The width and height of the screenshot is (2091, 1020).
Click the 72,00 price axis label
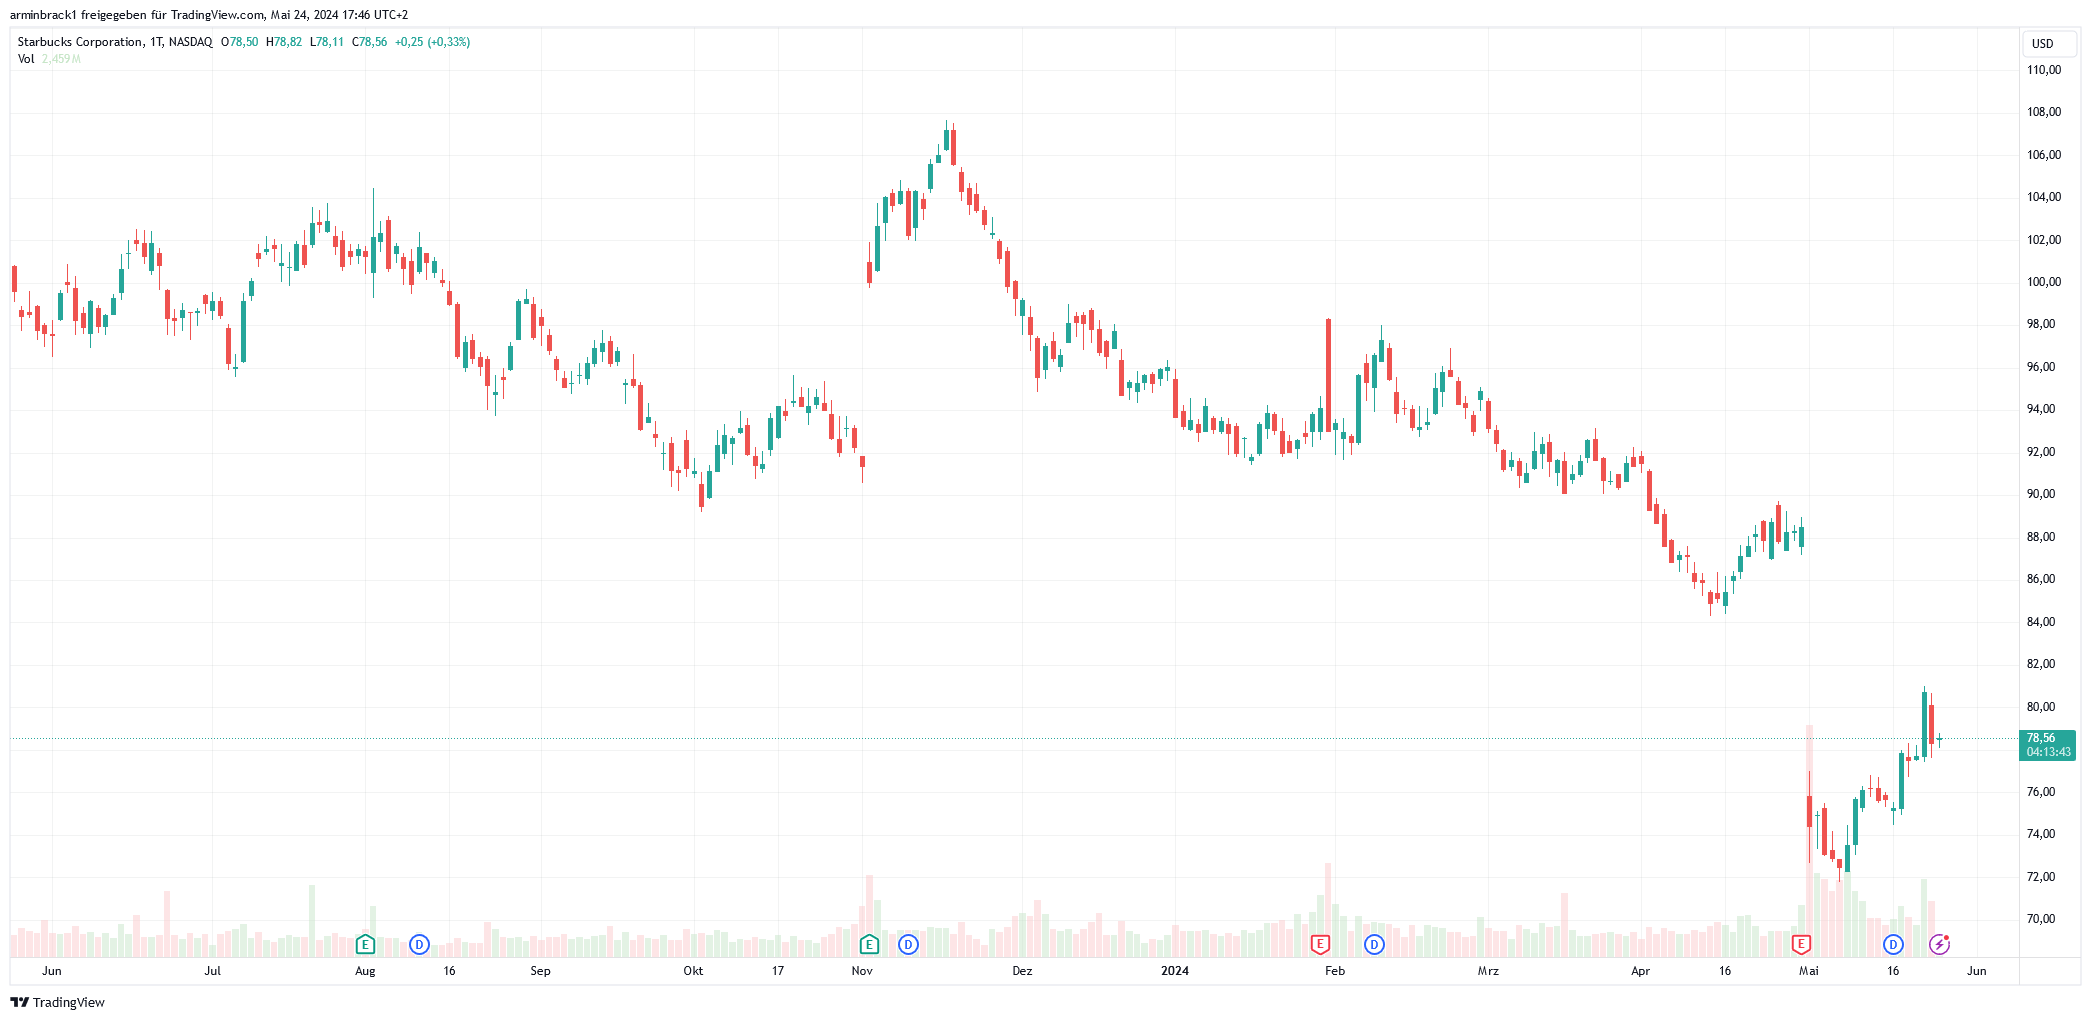2041,877
